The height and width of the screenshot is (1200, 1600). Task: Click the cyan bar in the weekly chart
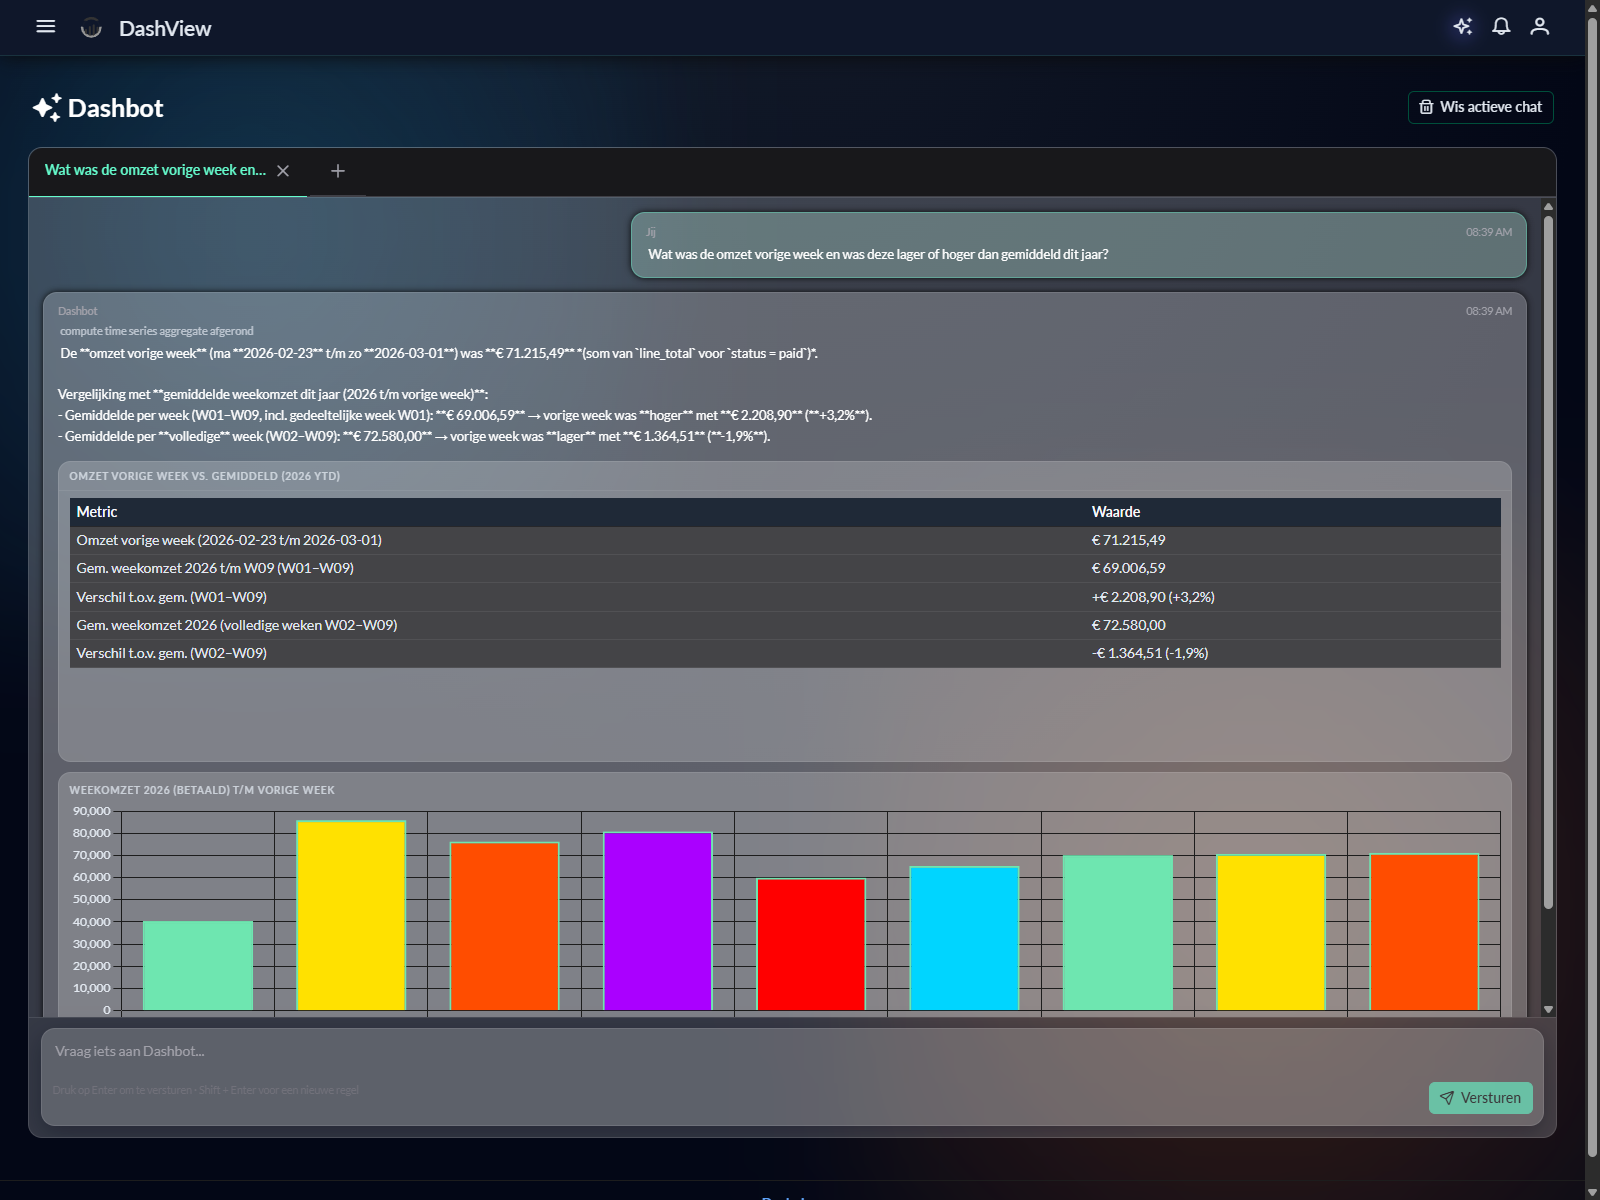[x=964, y=938]
